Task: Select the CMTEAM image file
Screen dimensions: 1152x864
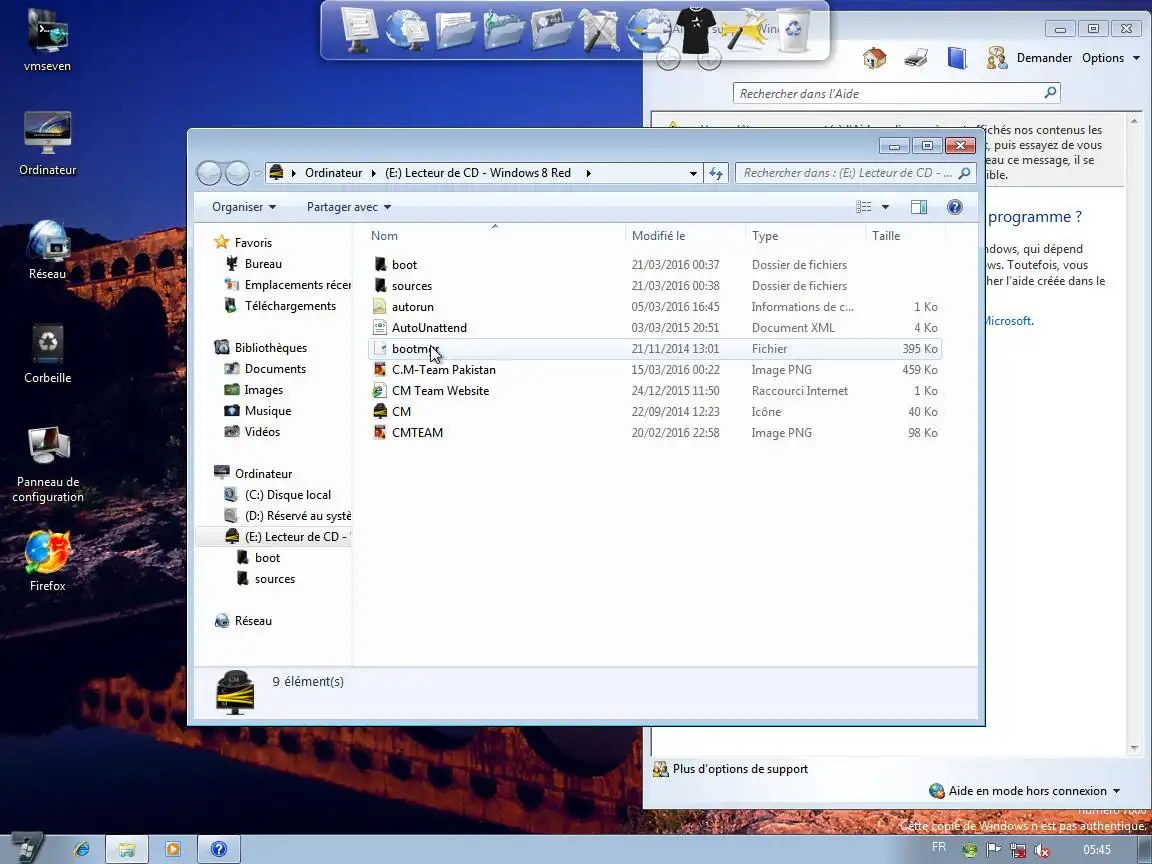Action: [x=417, y=433]
